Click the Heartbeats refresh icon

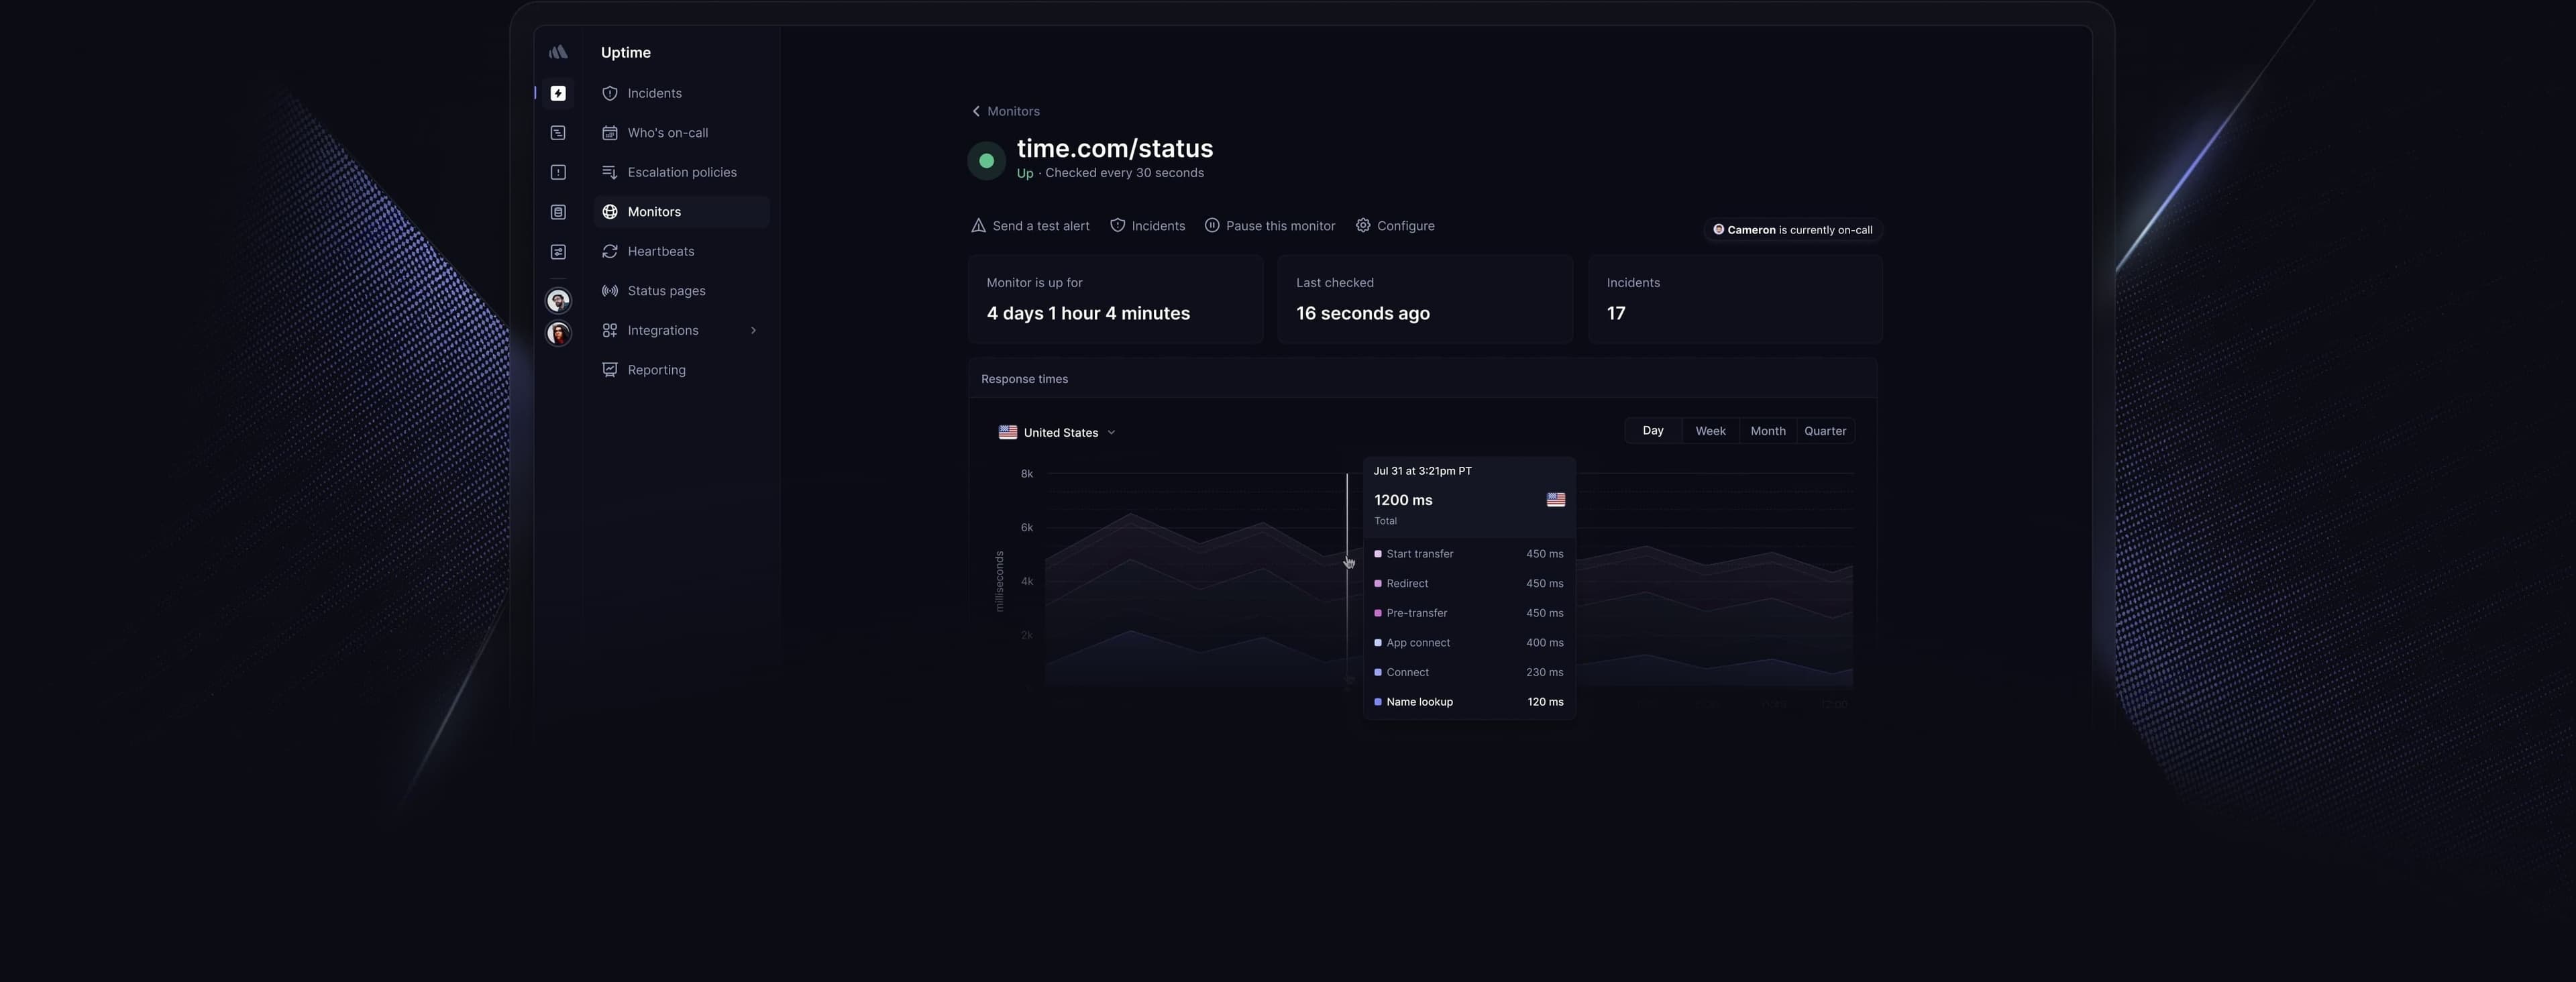pos(610,251)
